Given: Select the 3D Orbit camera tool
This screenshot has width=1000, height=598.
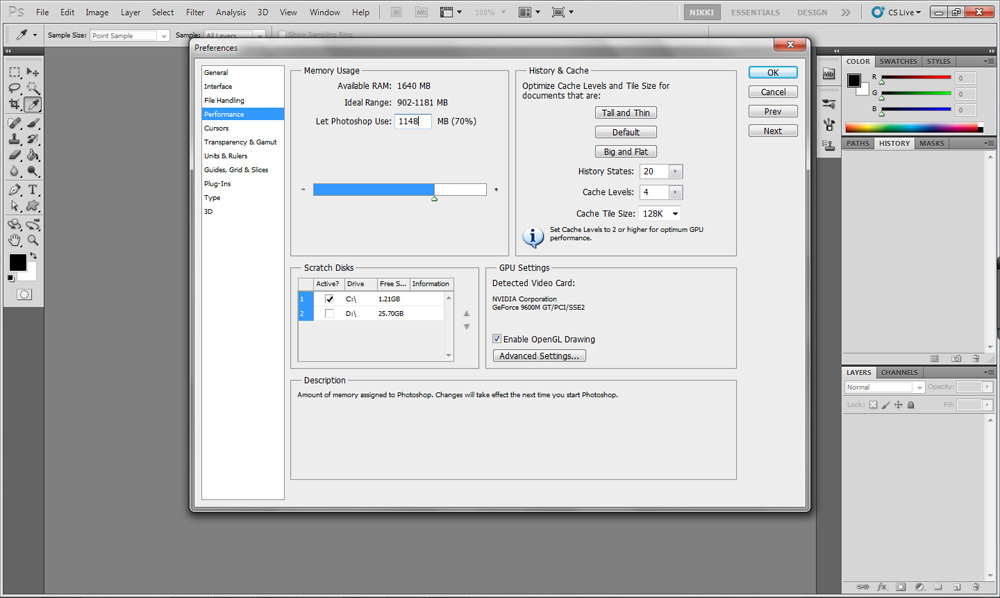Looking at the screenshot, I should tap(33, 224).
